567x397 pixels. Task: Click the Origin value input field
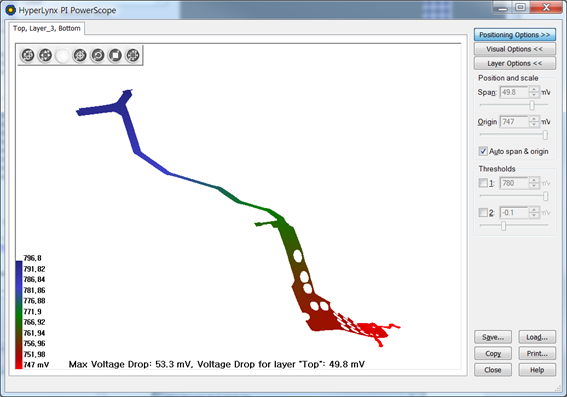[514, 122]
